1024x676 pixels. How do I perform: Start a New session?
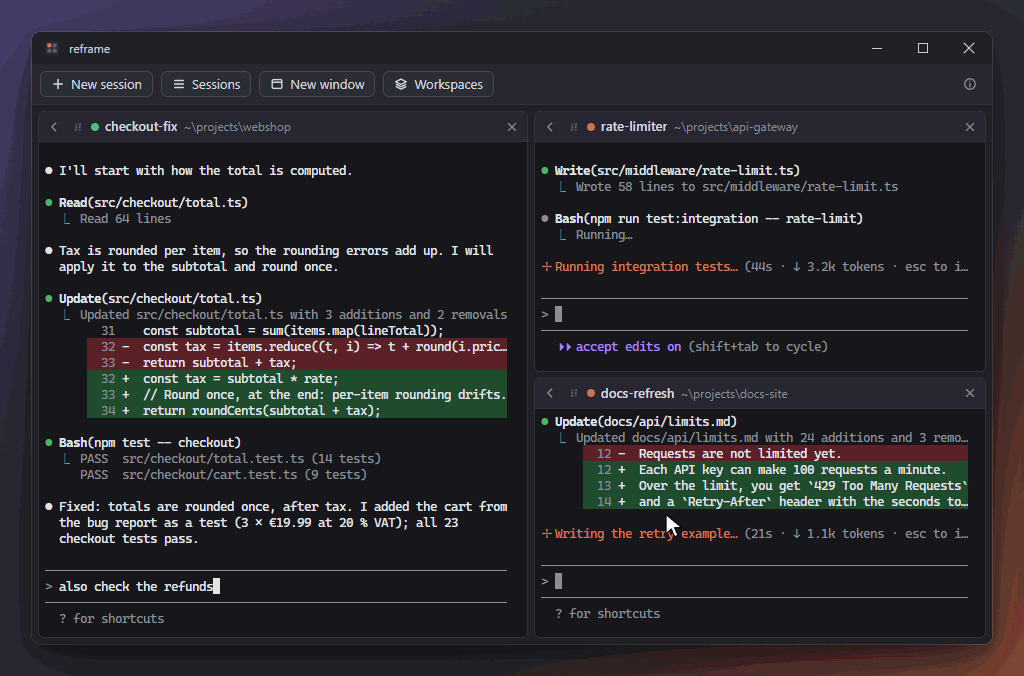[97, 84]
